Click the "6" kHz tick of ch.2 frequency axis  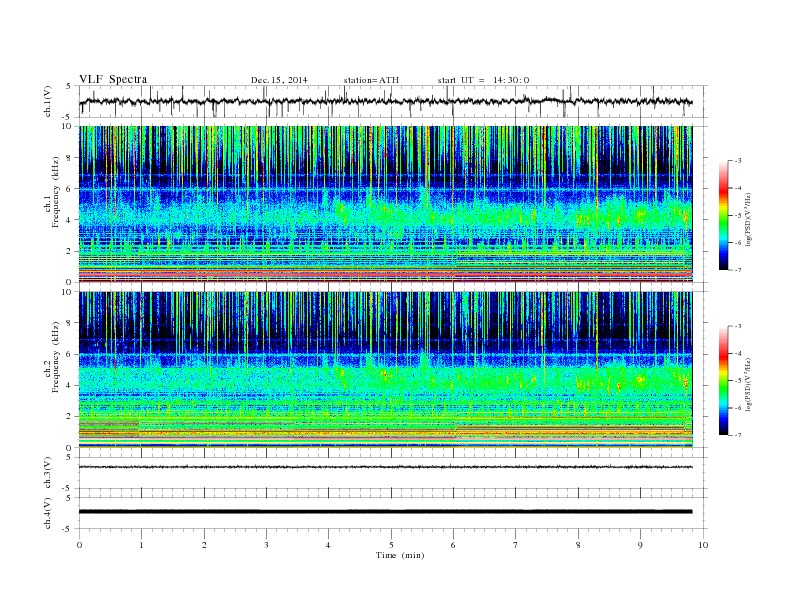pyautogui.click(x=70, y=354)
